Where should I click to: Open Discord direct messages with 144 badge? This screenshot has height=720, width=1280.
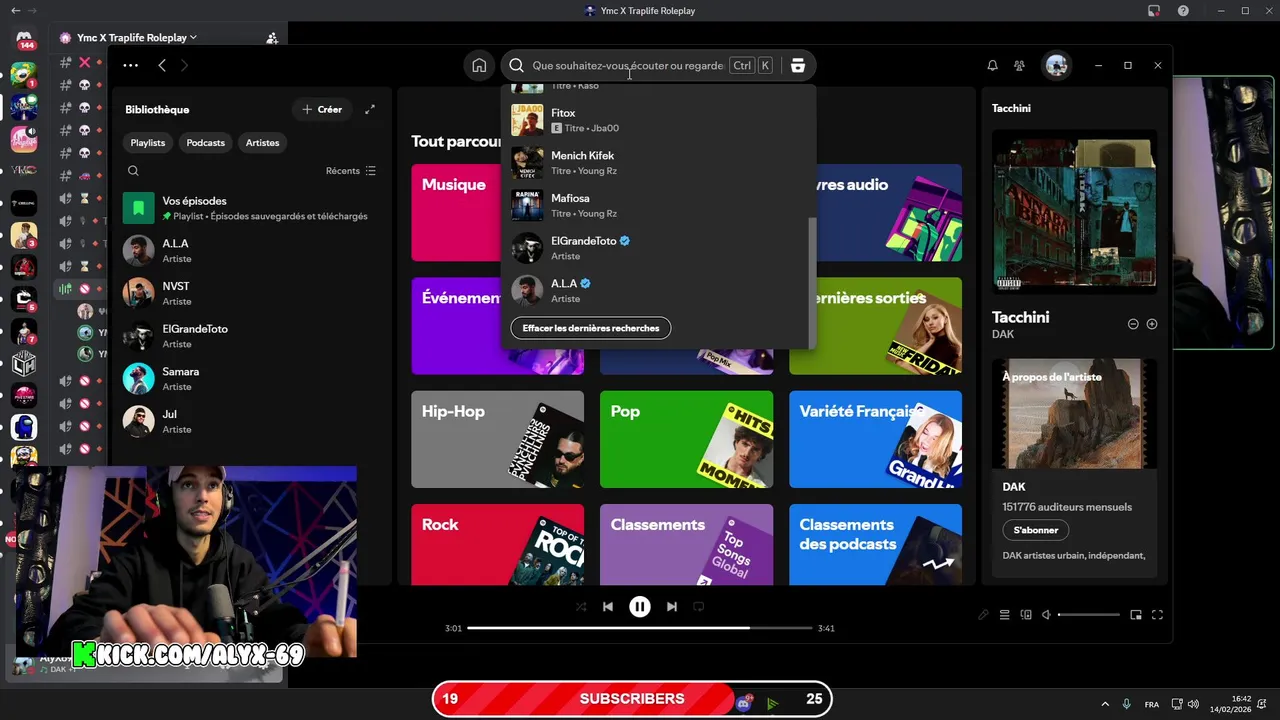[x=24, y=38]
